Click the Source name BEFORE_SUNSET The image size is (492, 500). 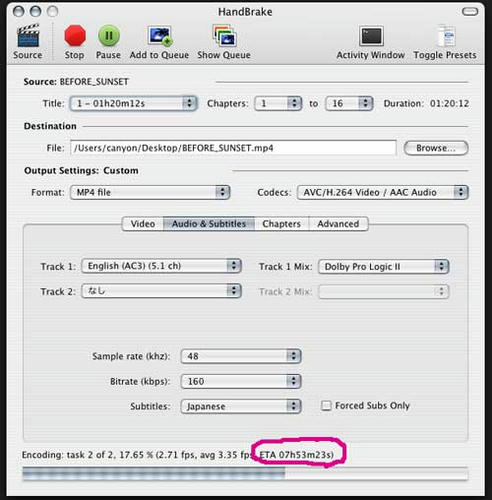click(94, 82)
